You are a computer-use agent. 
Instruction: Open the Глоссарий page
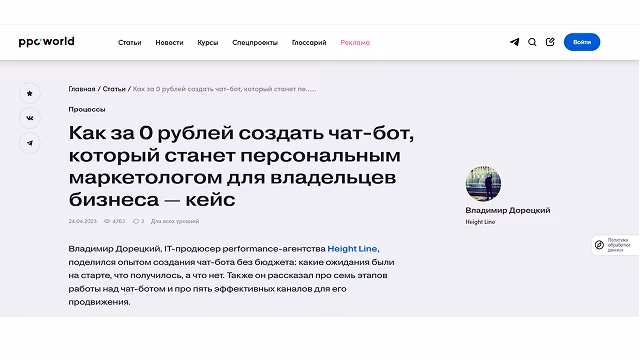click(309, 42)
